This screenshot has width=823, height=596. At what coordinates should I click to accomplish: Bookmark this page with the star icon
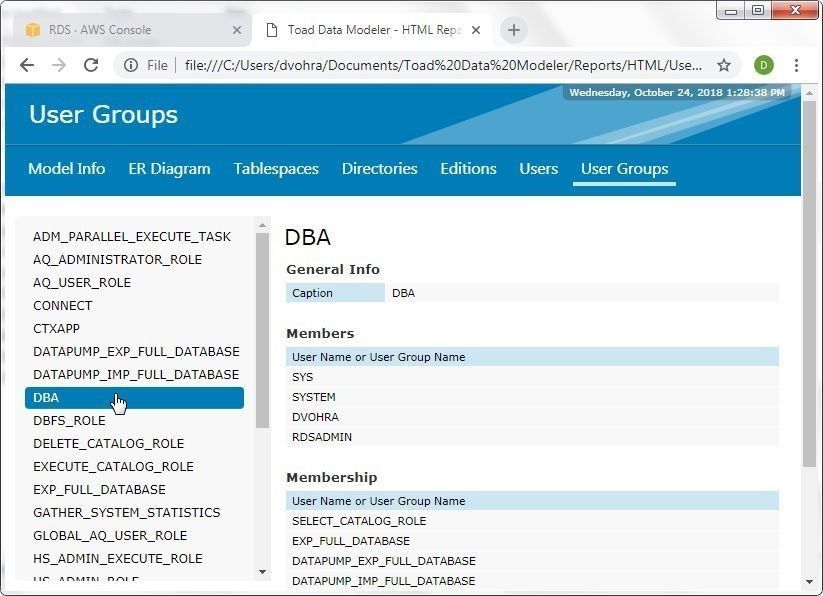coord(724,65)
